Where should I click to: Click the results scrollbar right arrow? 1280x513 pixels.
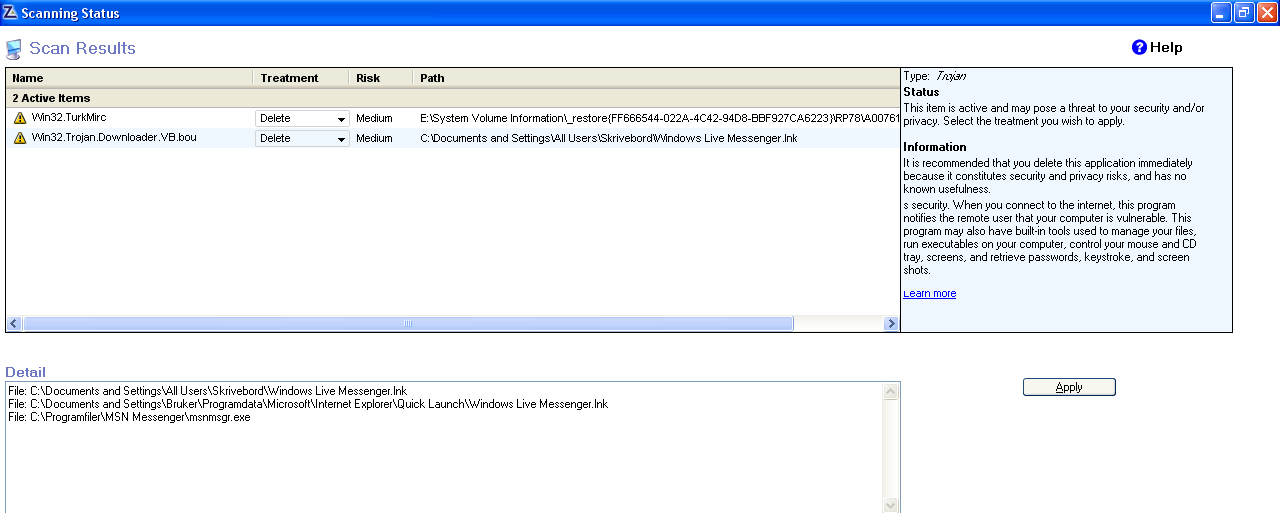(x=891, y=324)
